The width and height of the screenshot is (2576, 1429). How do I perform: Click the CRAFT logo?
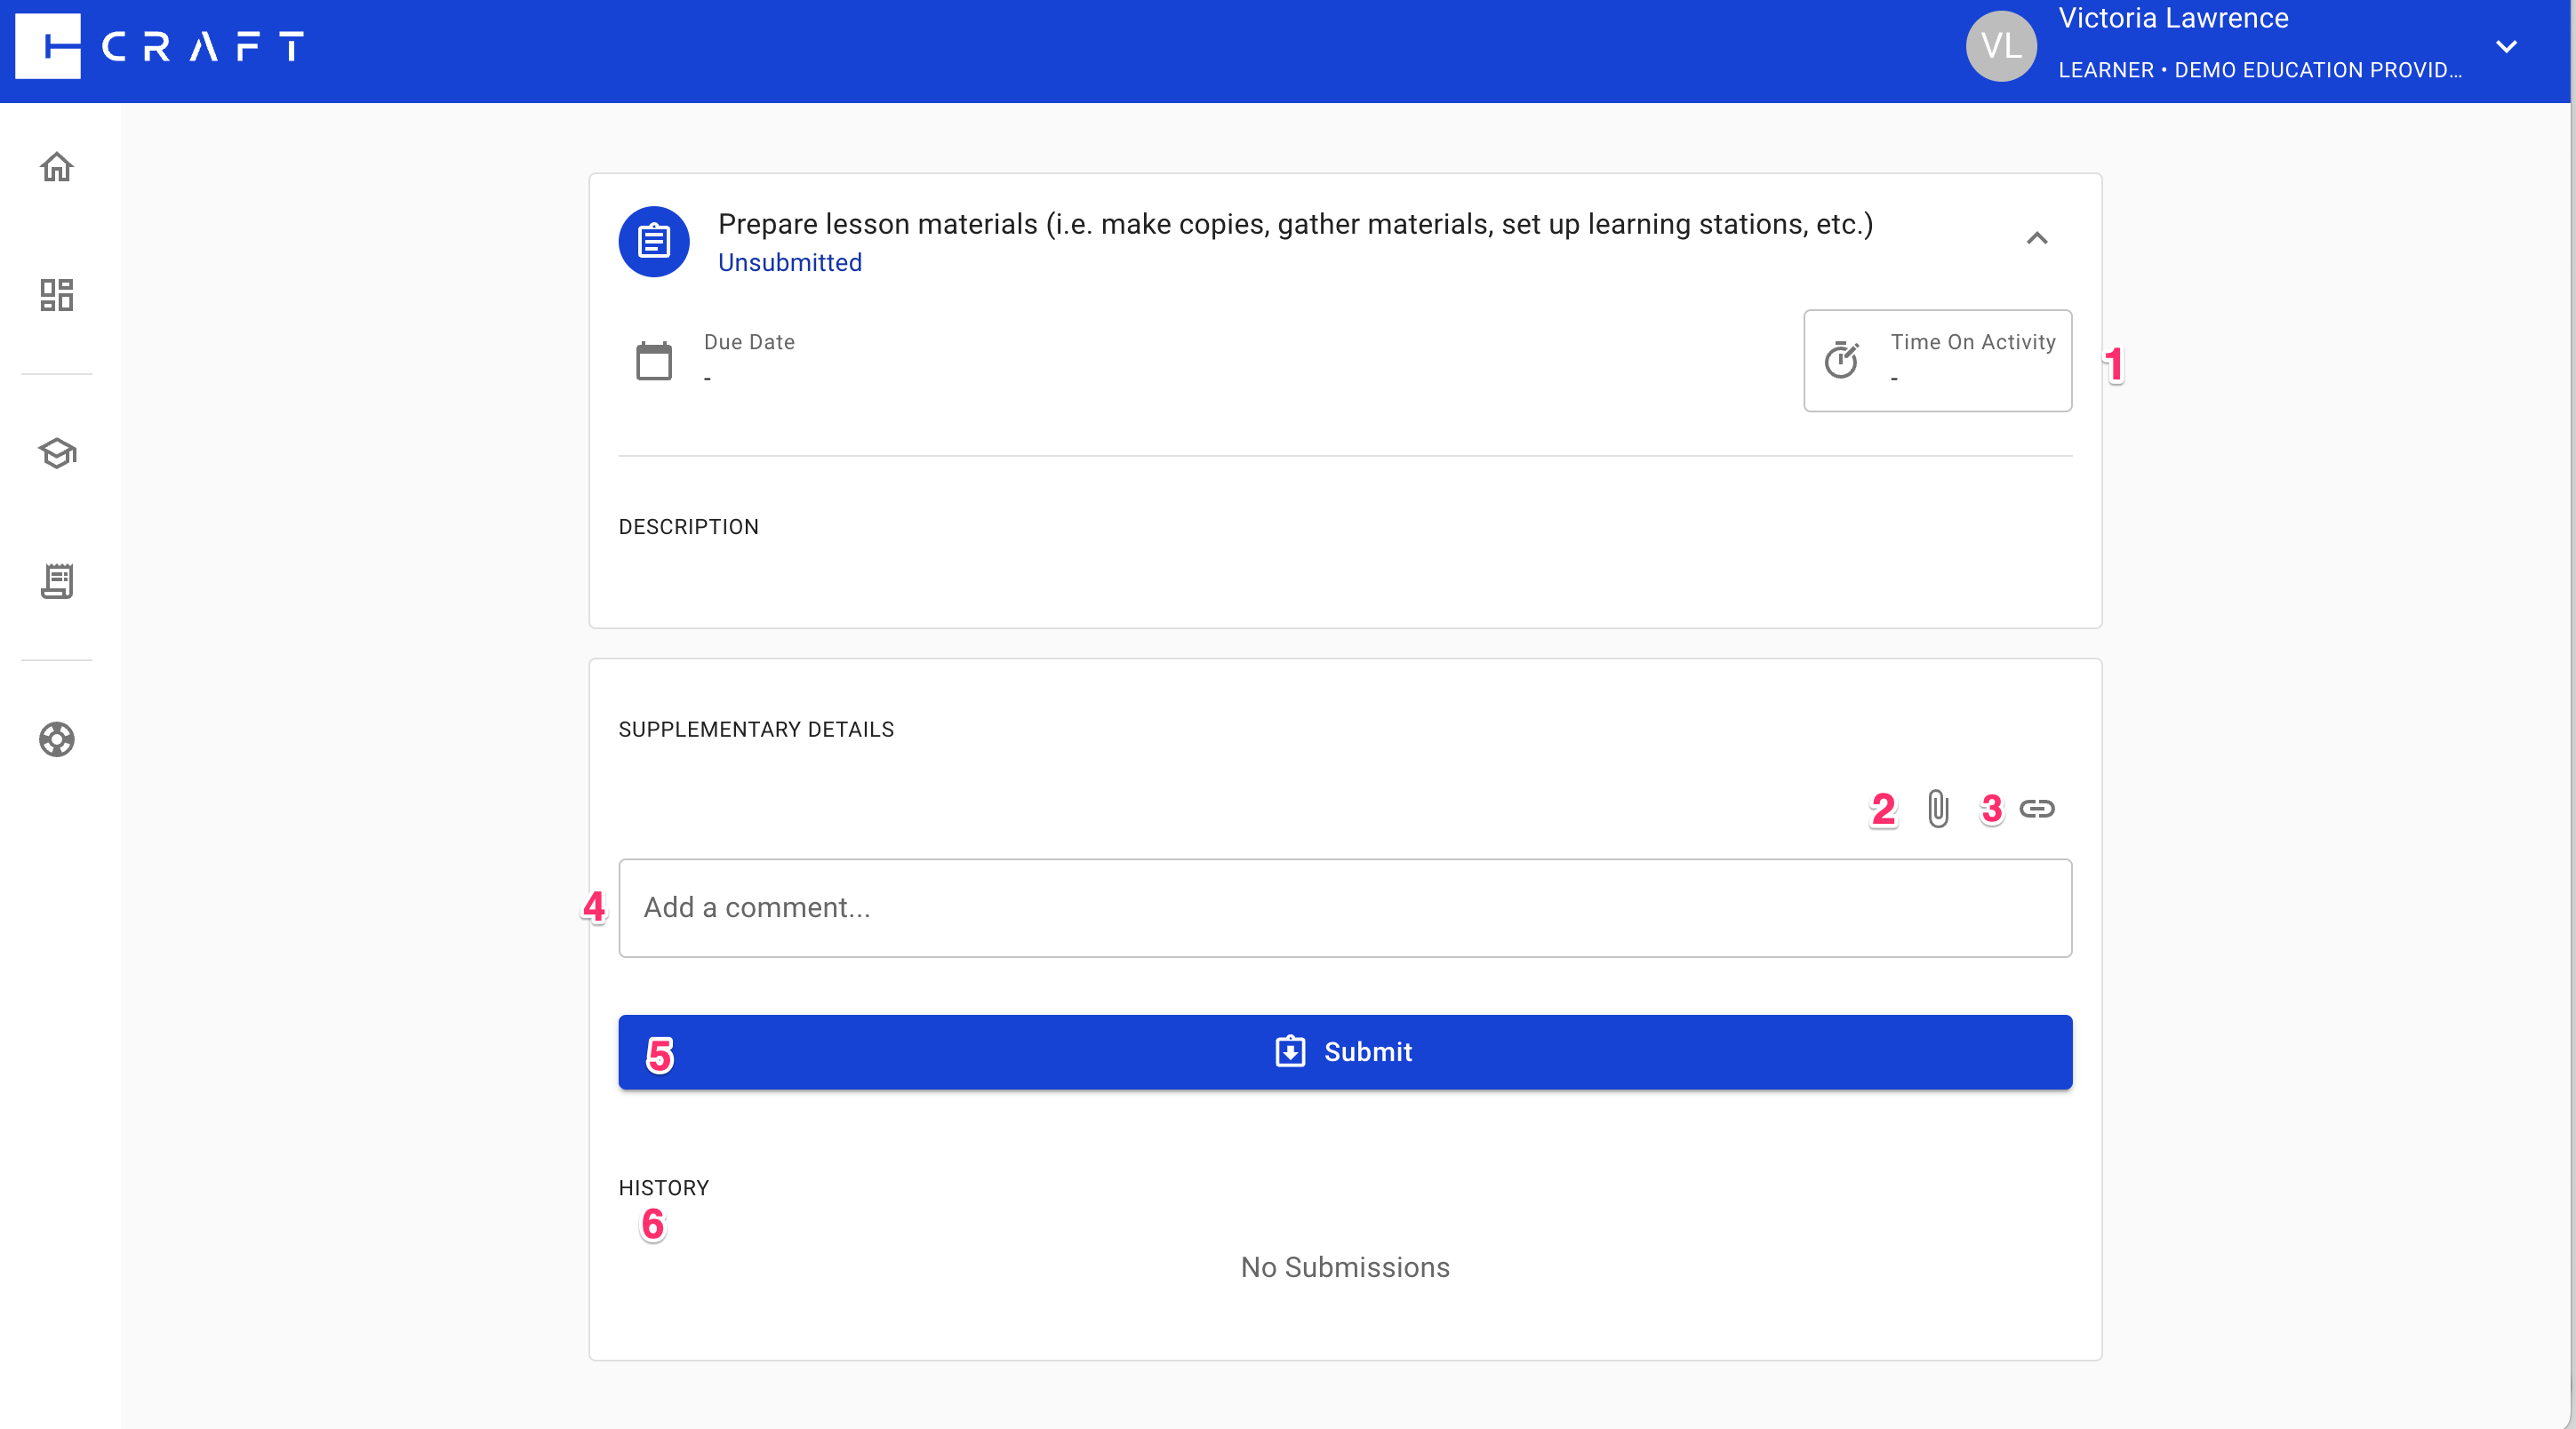(160, 46)
